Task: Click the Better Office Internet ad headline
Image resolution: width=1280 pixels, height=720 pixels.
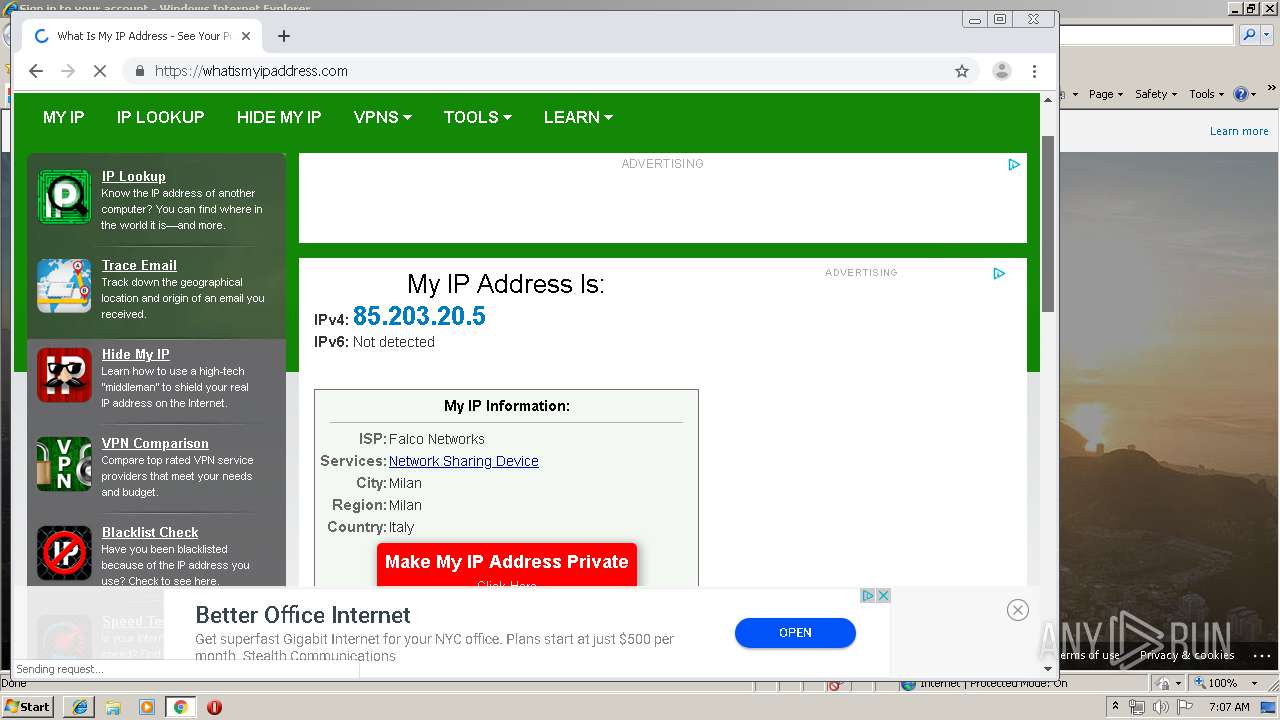Action: coord(303,615)
